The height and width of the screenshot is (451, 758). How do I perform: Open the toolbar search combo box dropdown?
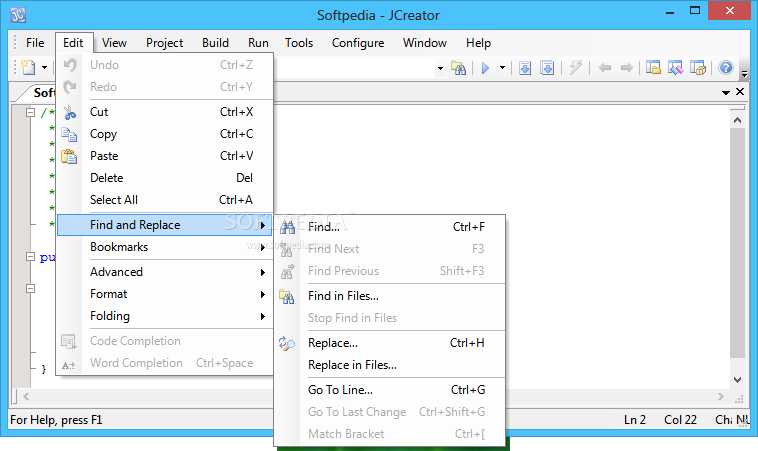pyautogui.click(x=440, y=68)
